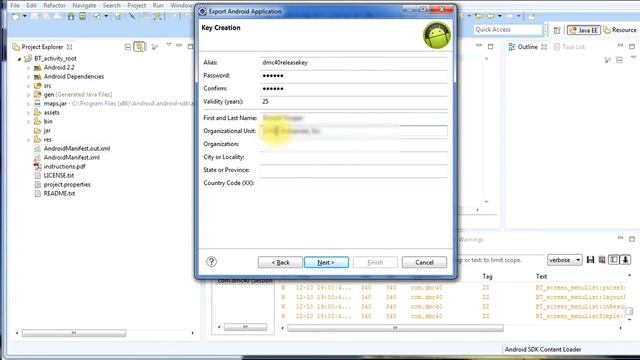Image resolution: width=640 pixels, height=360 pixels.
Task: Toggle the scroll lock icon in LogCat
Action: click(625, 260)
